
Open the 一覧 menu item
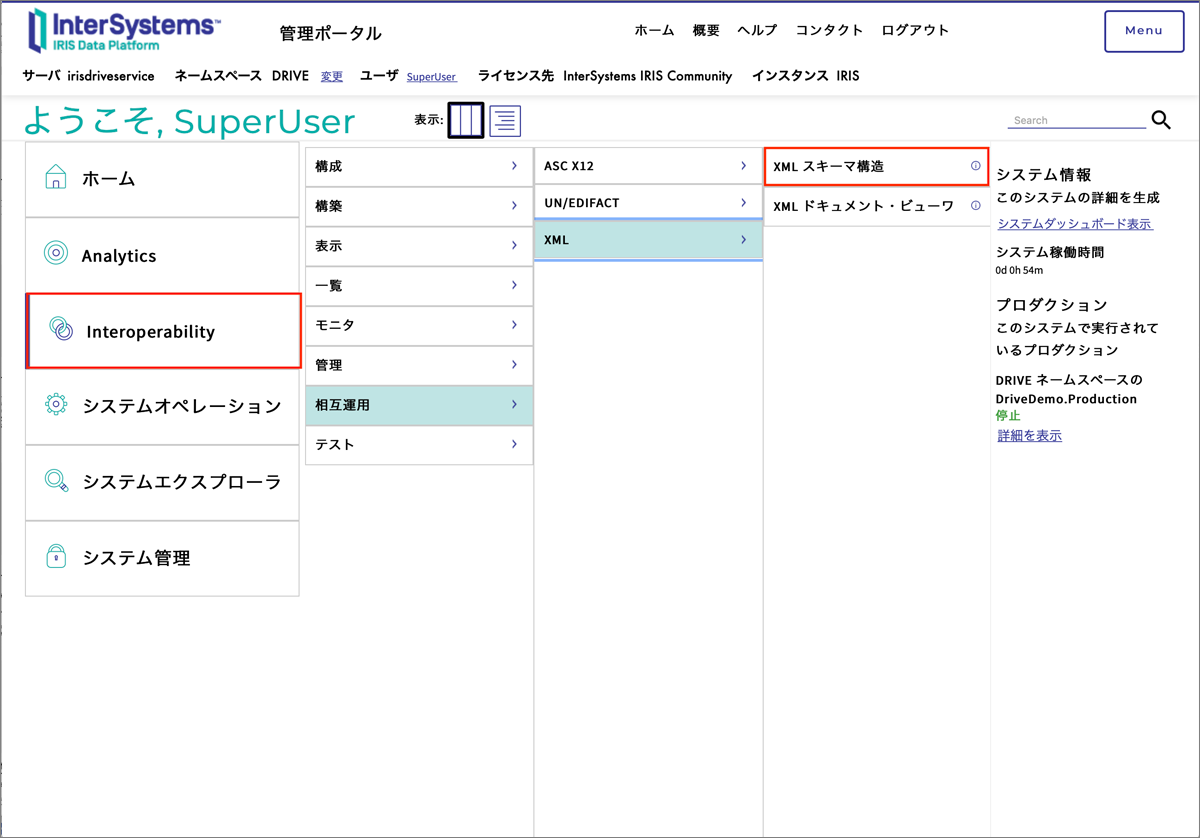coord(419,285)
